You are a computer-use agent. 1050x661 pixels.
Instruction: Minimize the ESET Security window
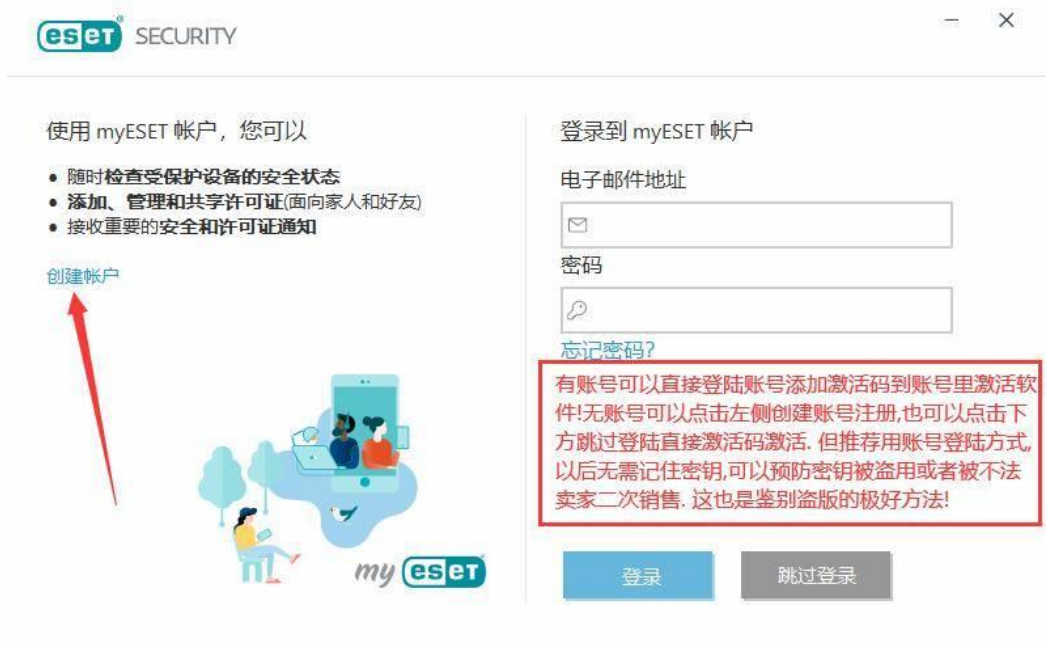951,21
